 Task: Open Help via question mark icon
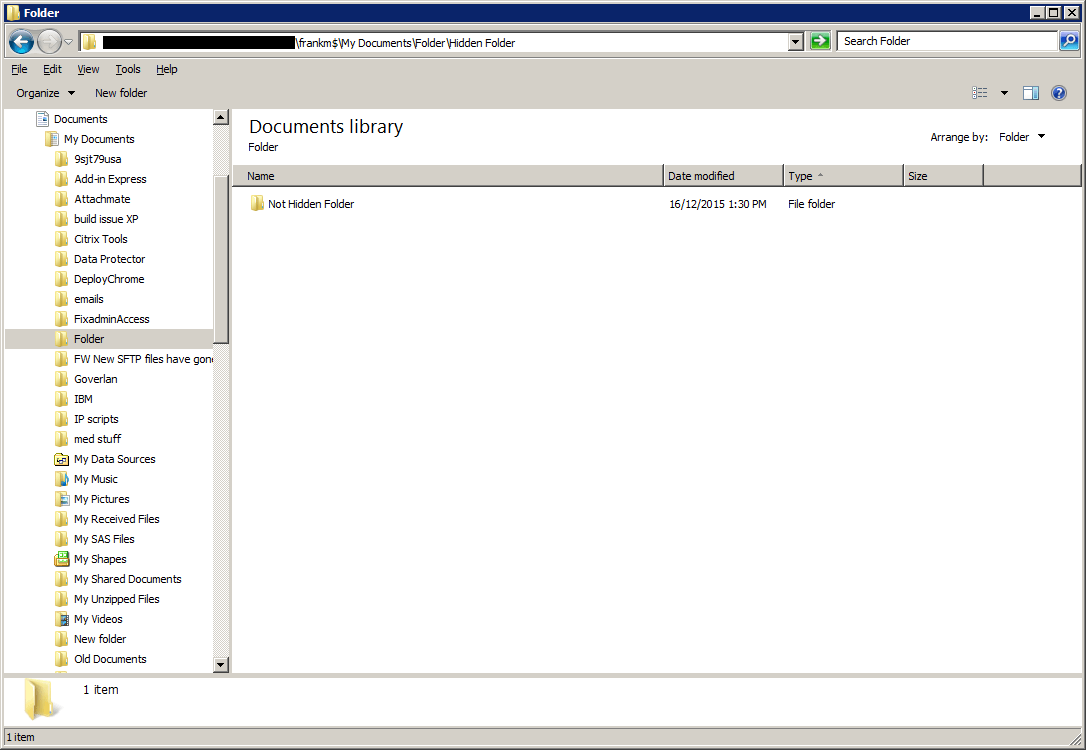[x=1059, y=93]
